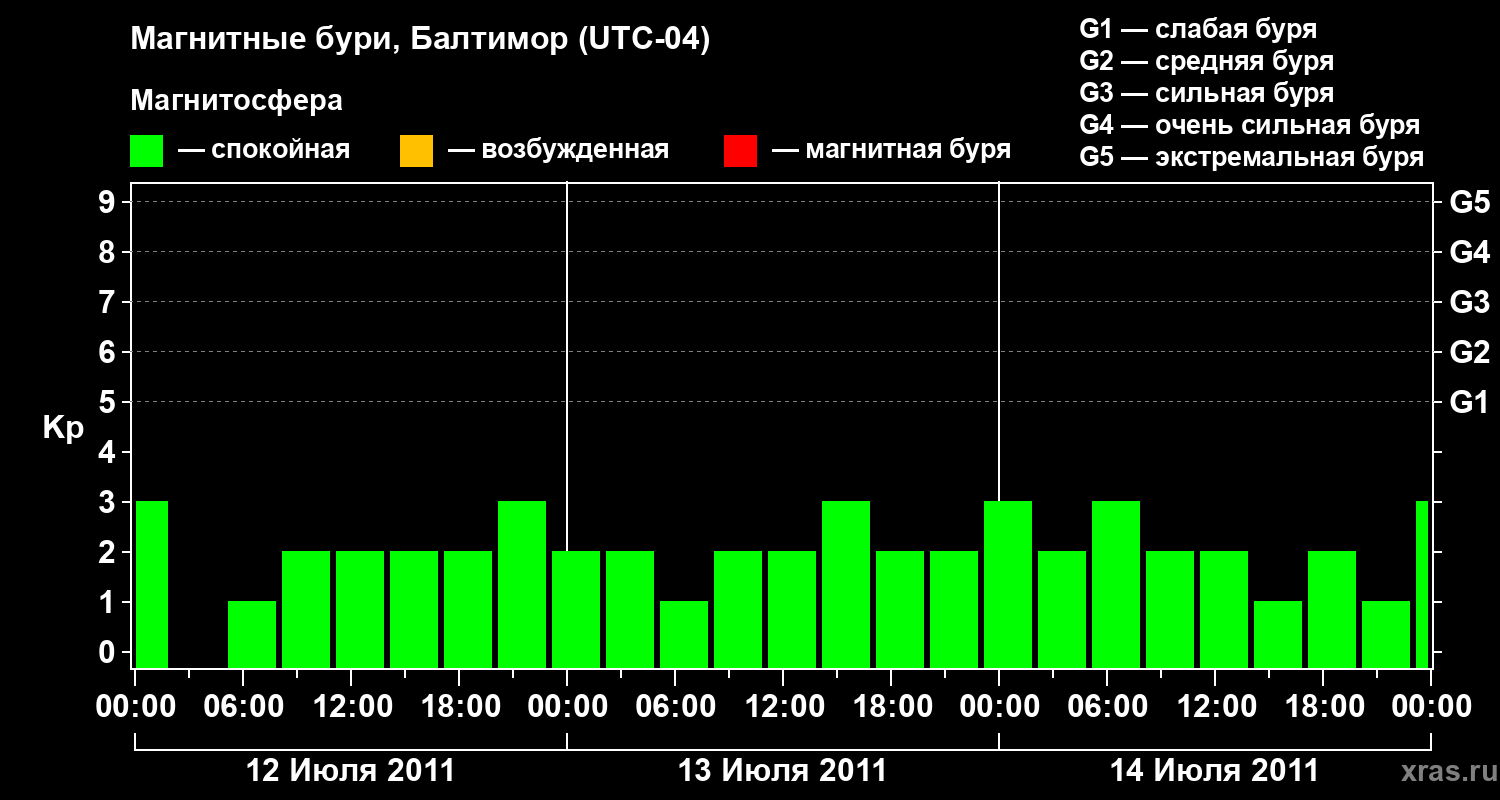Screen dimensions: 1500x800
Task: Click the Kp 3 bar in the afternoon of 13 Июля
Action: click(x=846, y=584)
